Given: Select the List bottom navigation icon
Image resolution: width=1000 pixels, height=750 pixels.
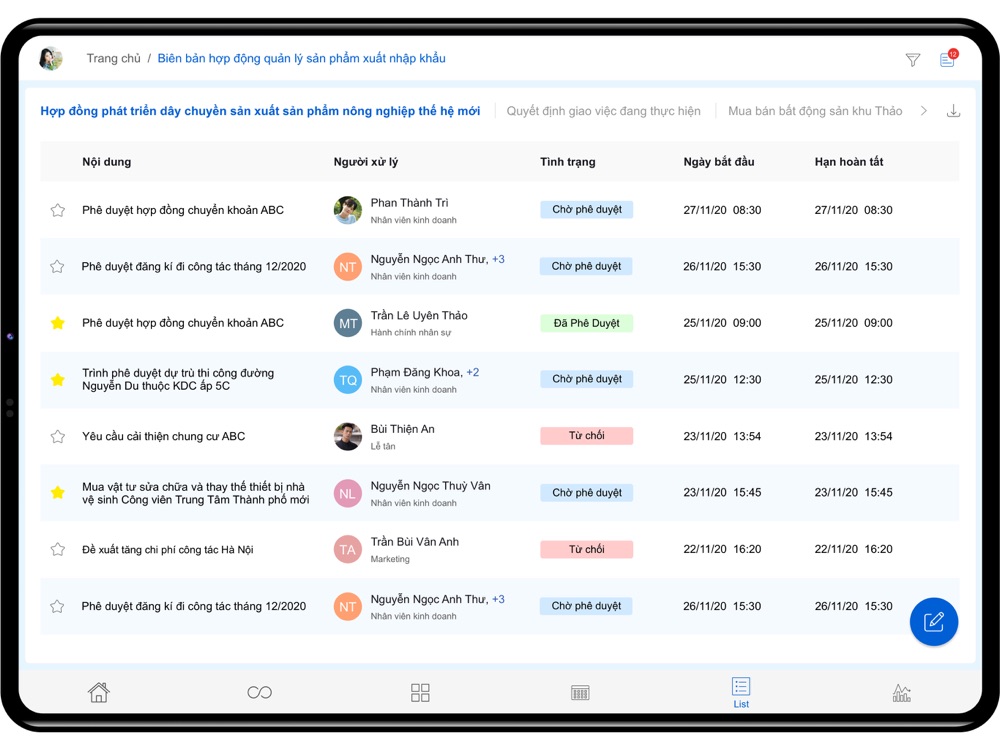Looking at the screenshot, I should pyautogui.click(x=741, y=693).
